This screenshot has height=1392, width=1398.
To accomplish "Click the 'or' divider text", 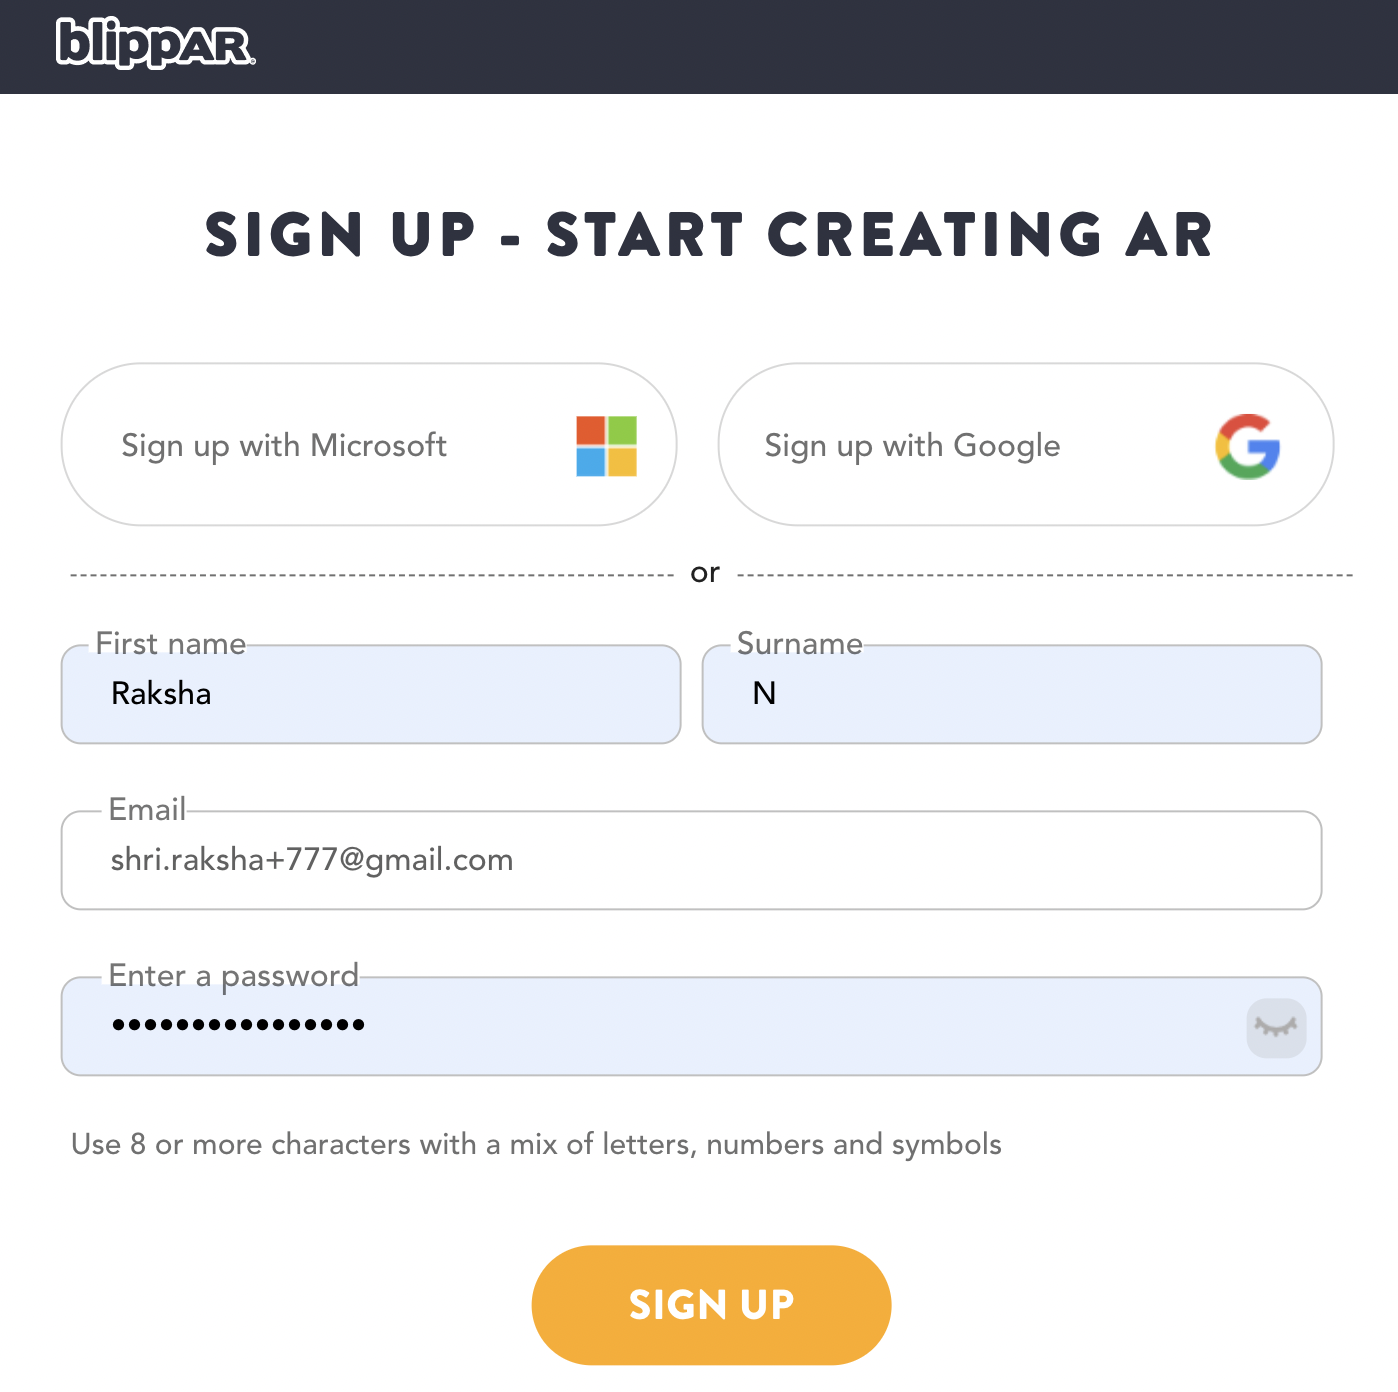I will (705, 573).
